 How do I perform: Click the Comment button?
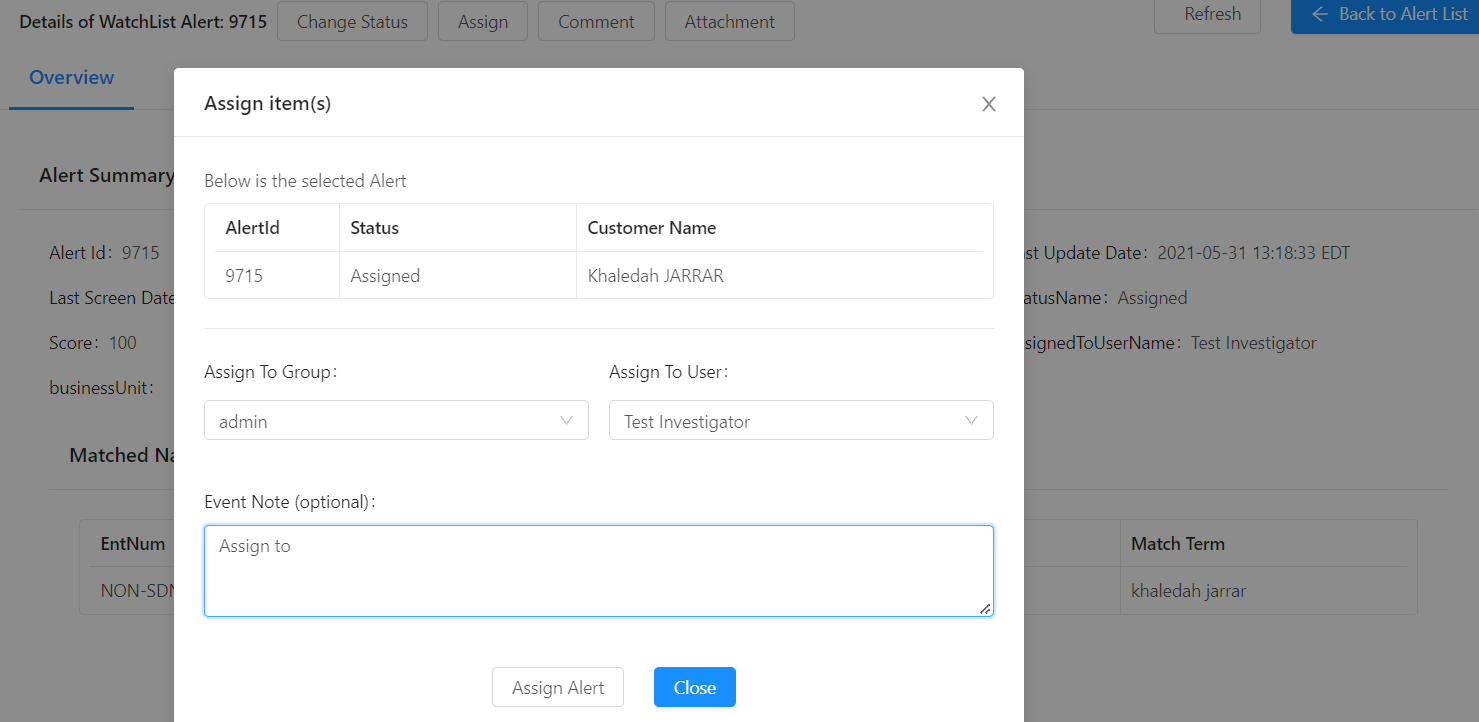pos(596,21)
